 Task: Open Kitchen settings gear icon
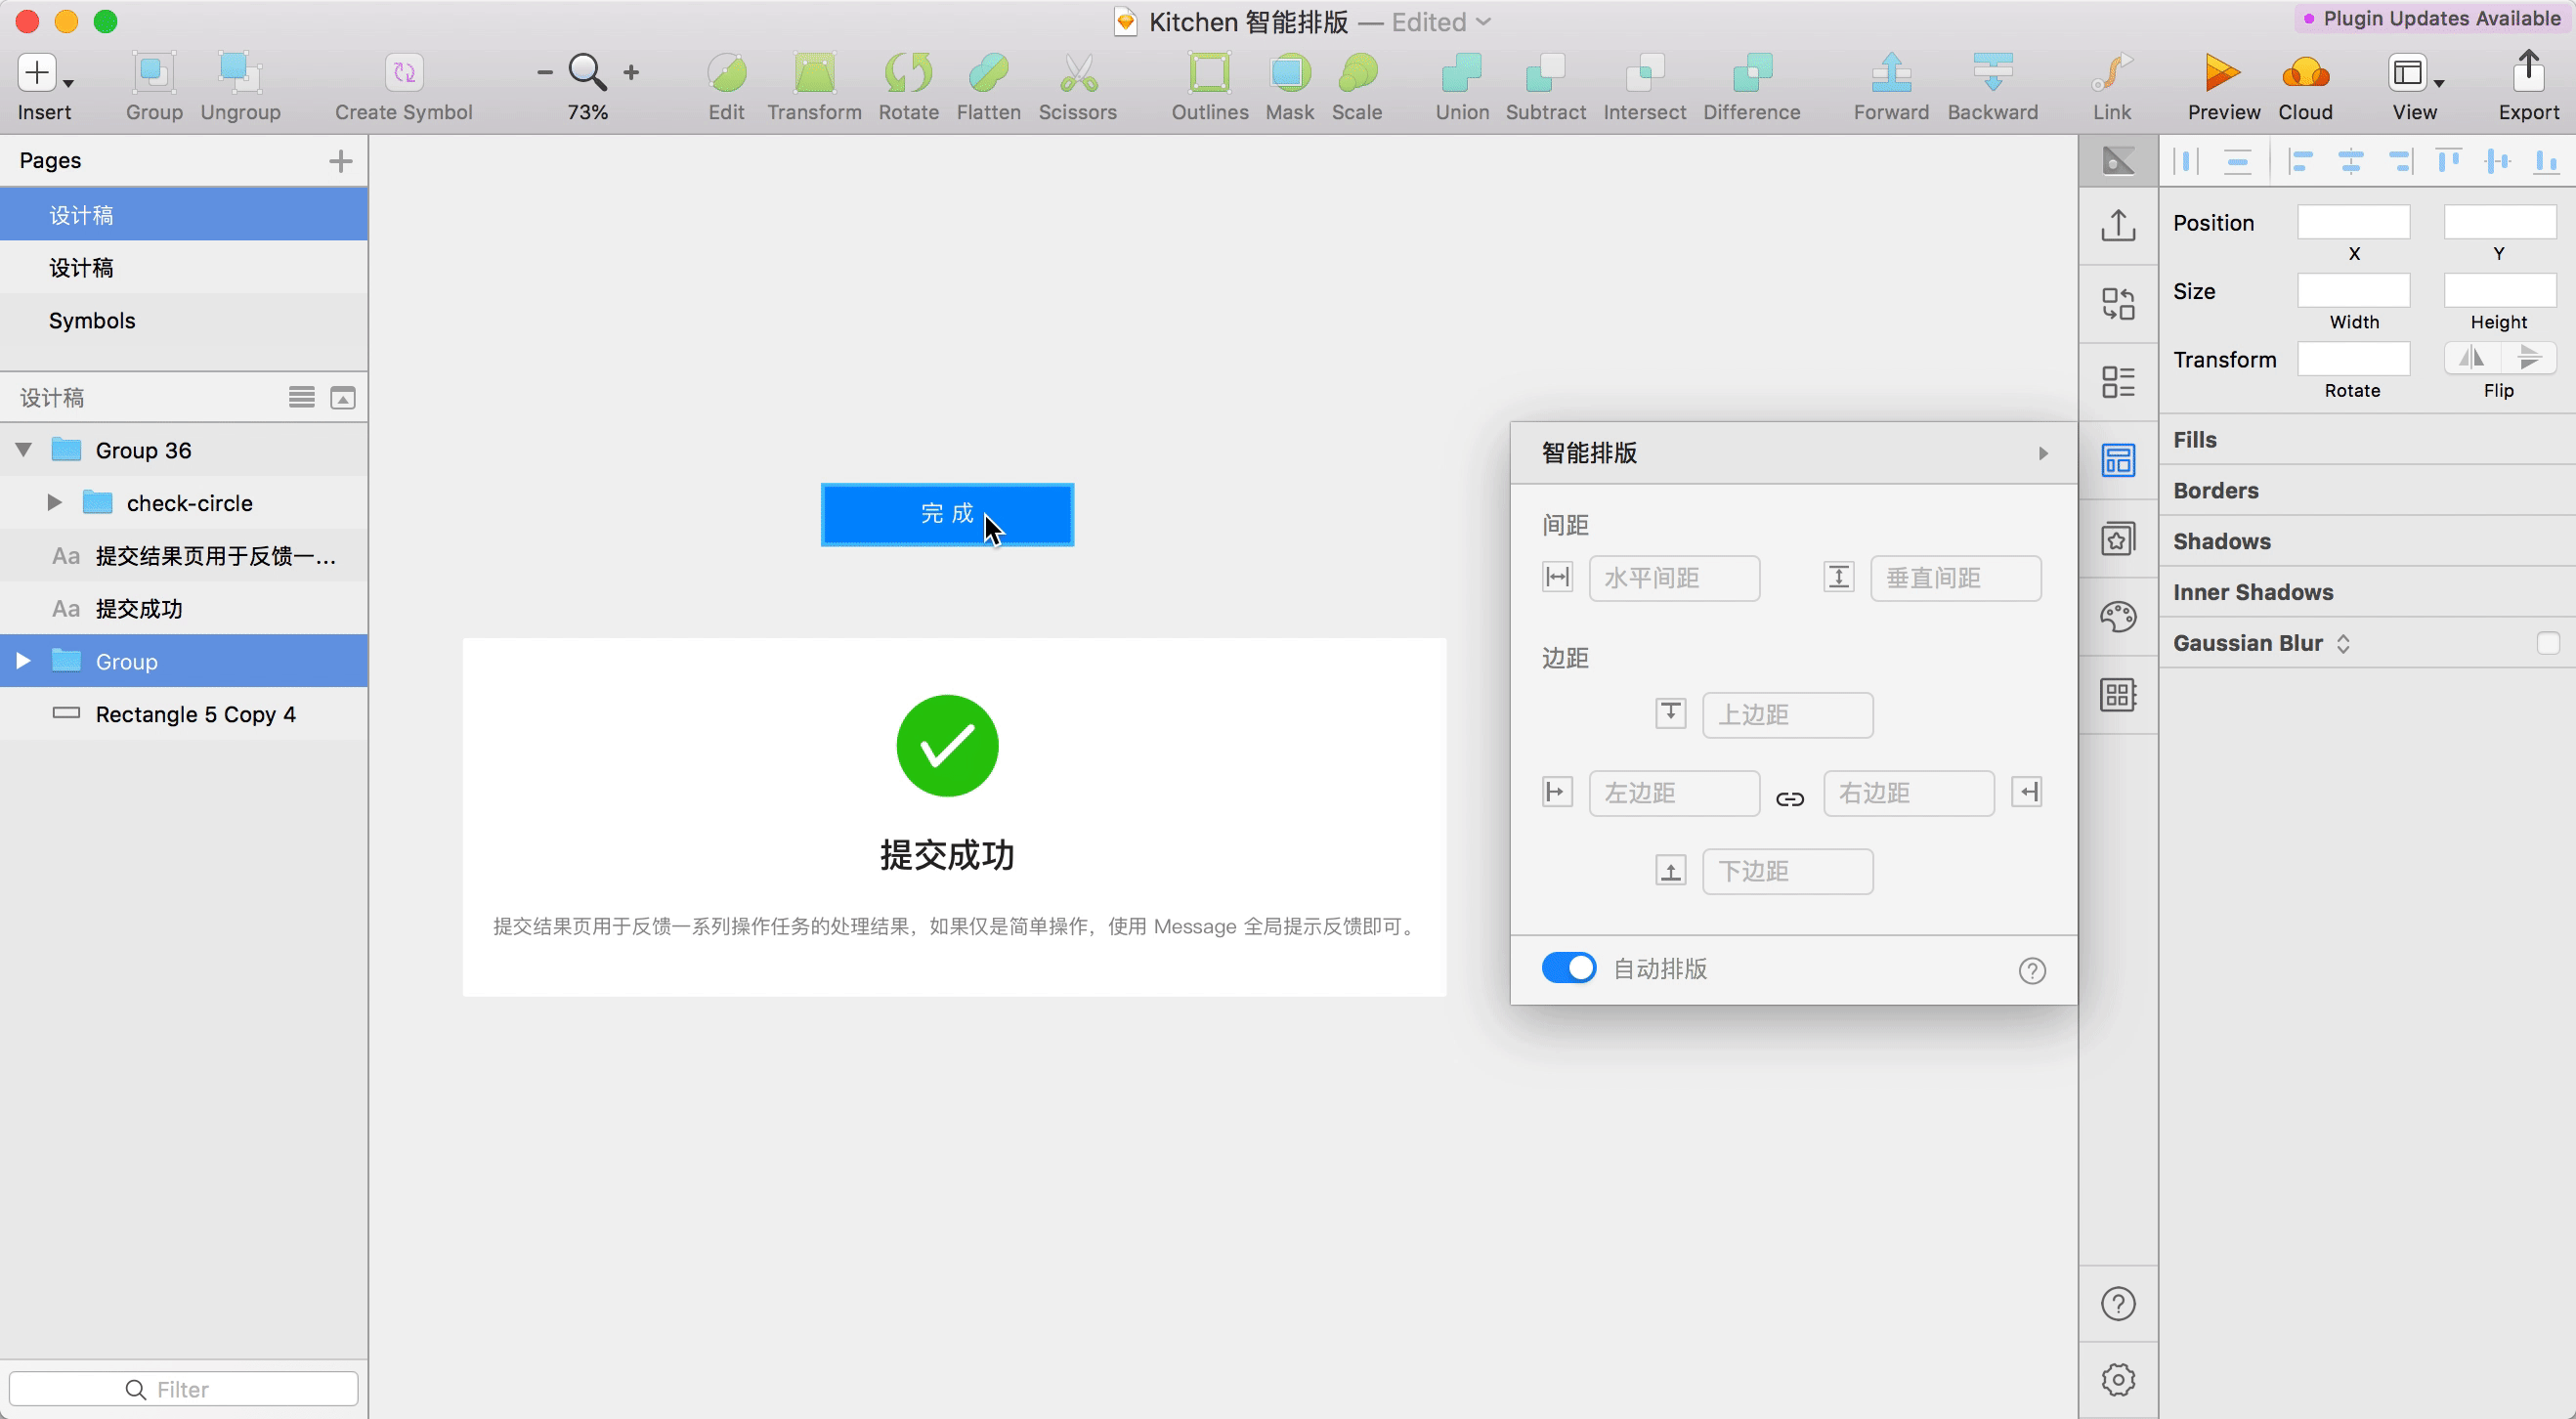tap(2118, 1380)
